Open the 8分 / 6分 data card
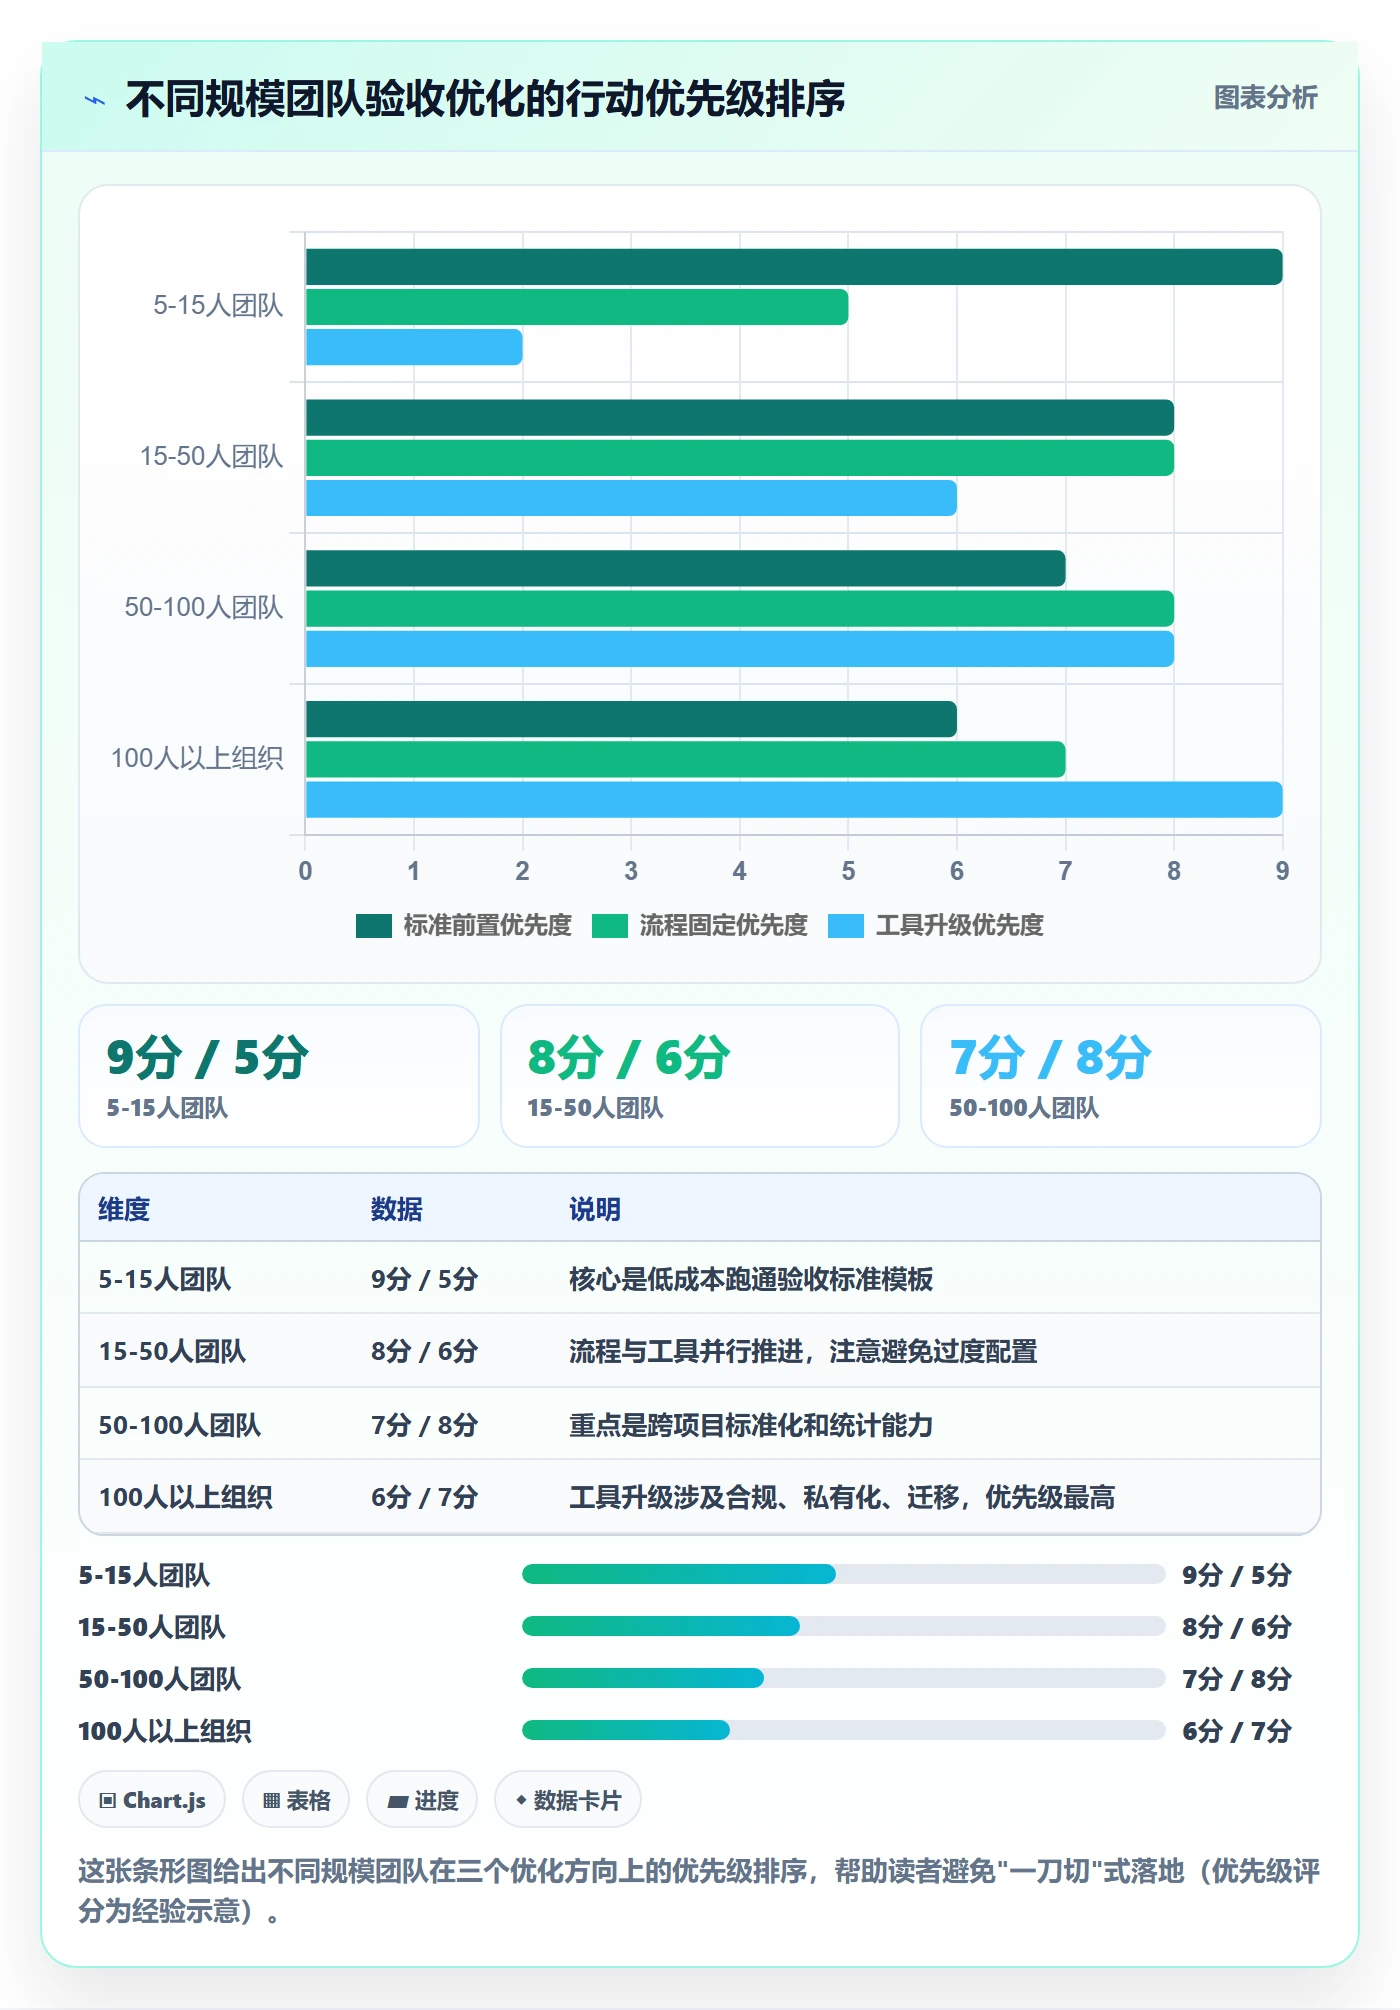Screen dimensions: 1400x2010 pyautogui.click(x=700, y=1076)
